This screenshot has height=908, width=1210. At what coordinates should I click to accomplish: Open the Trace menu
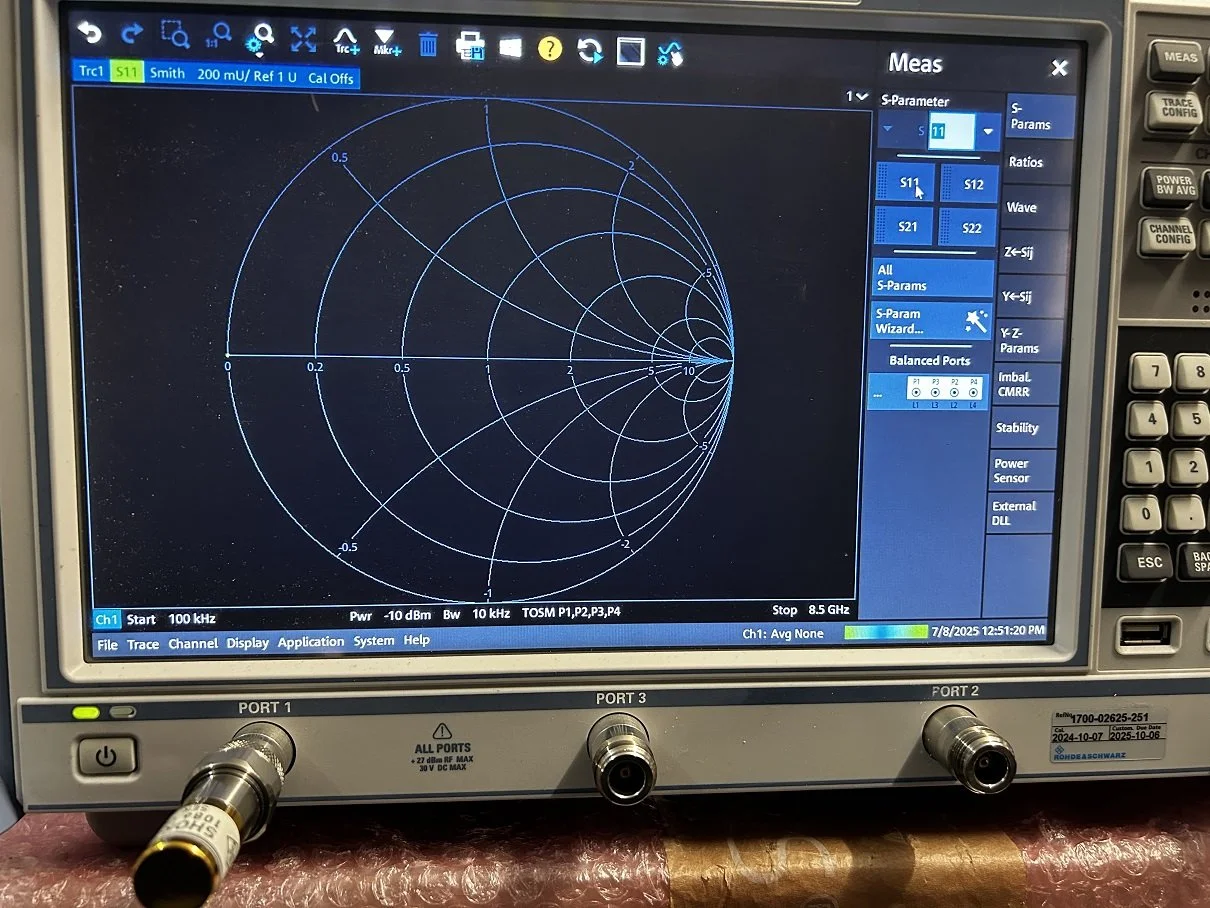click(143, 644)
